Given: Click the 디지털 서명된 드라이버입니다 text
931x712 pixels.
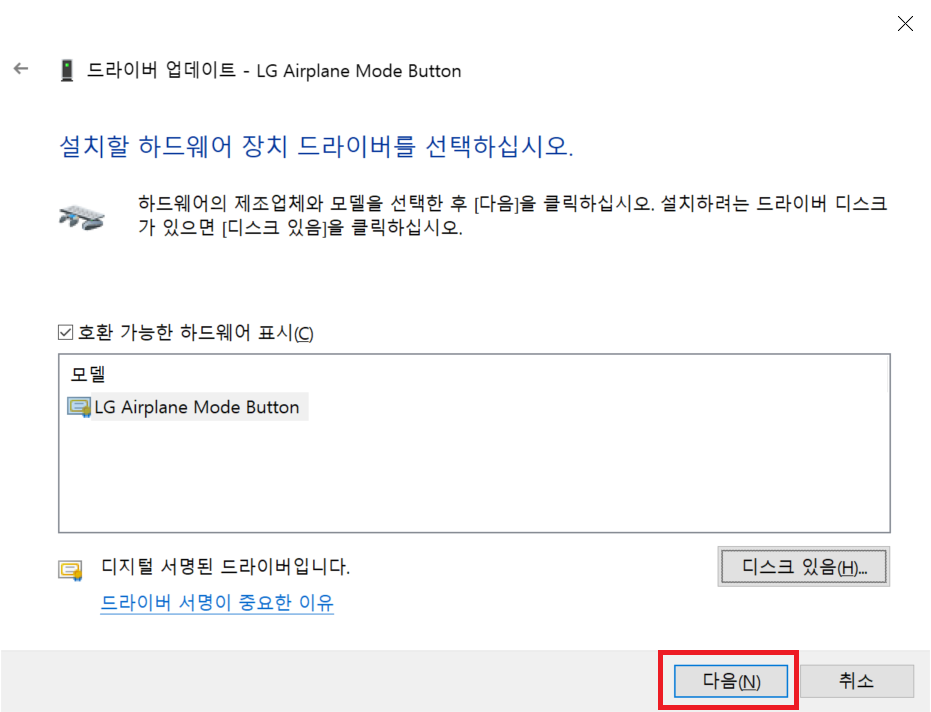Looking at the screenshot, I should 226,567.
